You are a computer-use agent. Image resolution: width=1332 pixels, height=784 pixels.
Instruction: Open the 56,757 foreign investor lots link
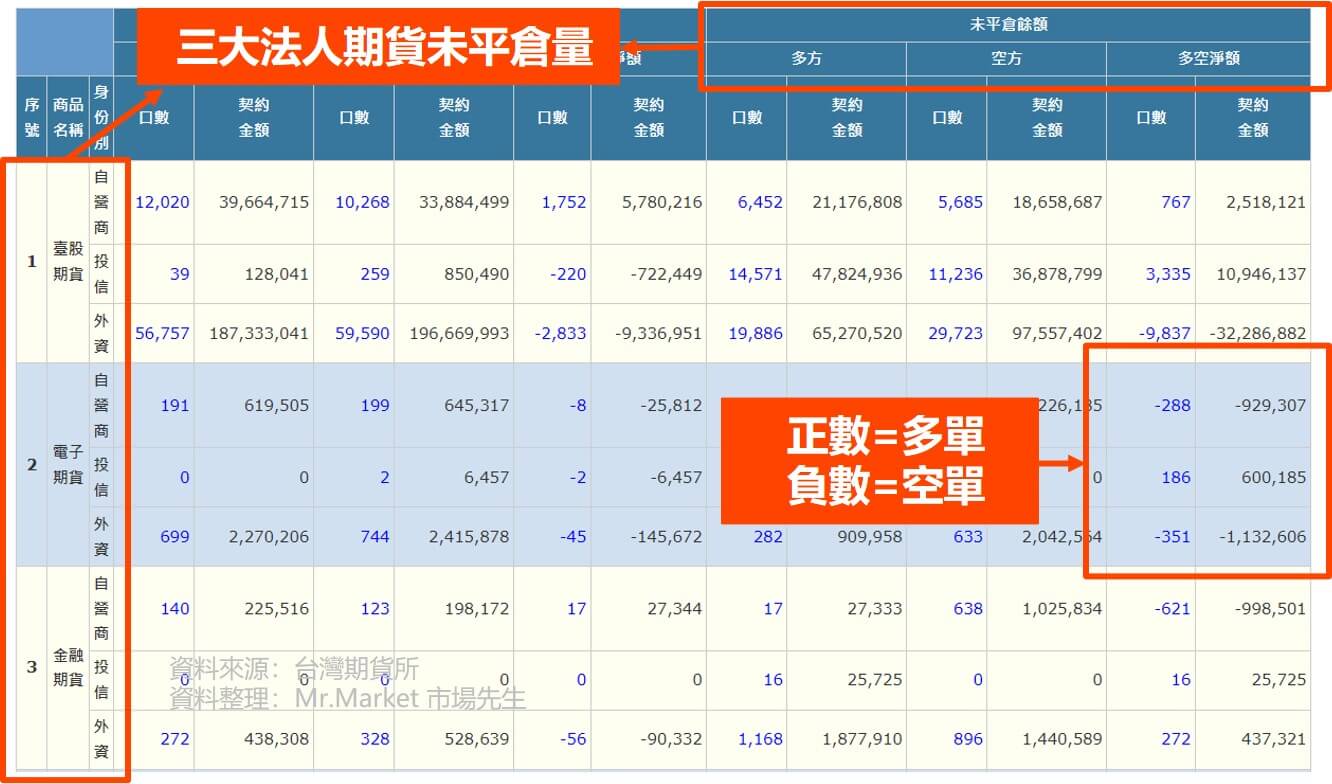[x=162, y=334]
